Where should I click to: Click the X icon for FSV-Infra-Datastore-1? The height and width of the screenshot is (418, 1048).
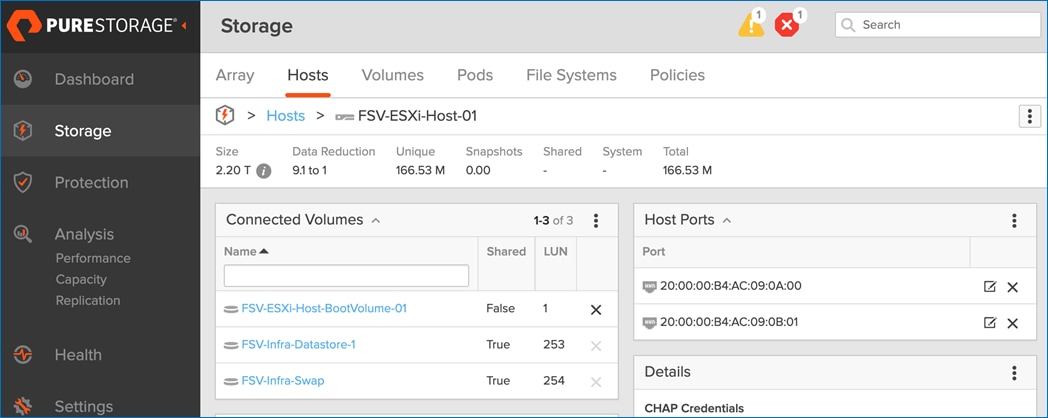click(596, 346)
